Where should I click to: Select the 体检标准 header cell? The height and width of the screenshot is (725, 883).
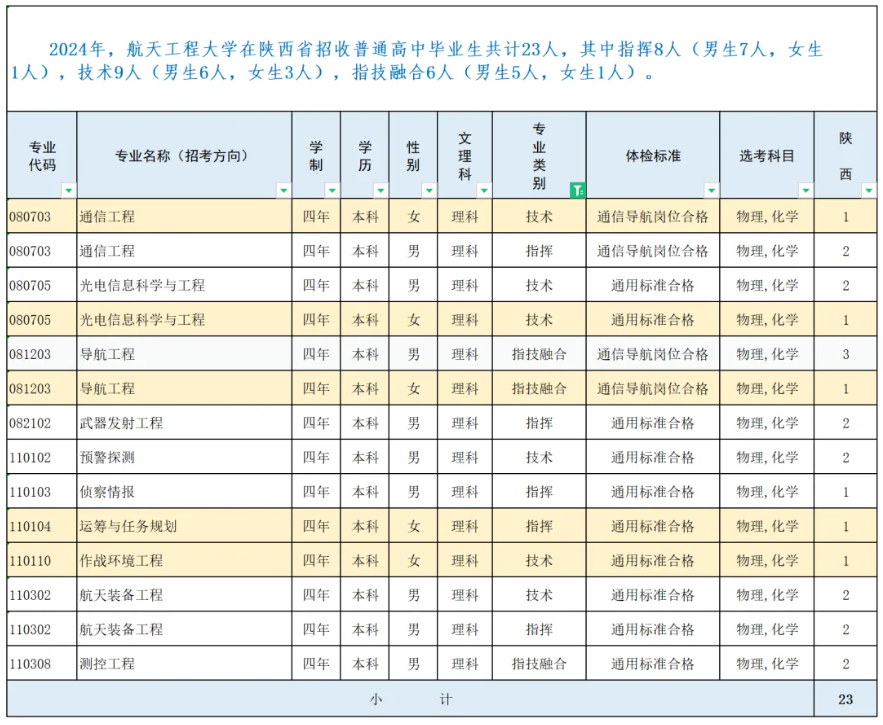[x=653, y=155]
